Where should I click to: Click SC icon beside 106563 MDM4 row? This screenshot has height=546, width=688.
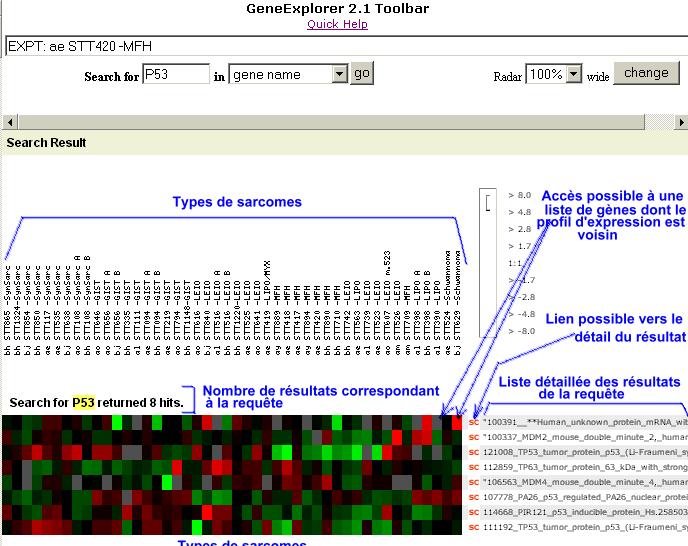coord(473,482)
